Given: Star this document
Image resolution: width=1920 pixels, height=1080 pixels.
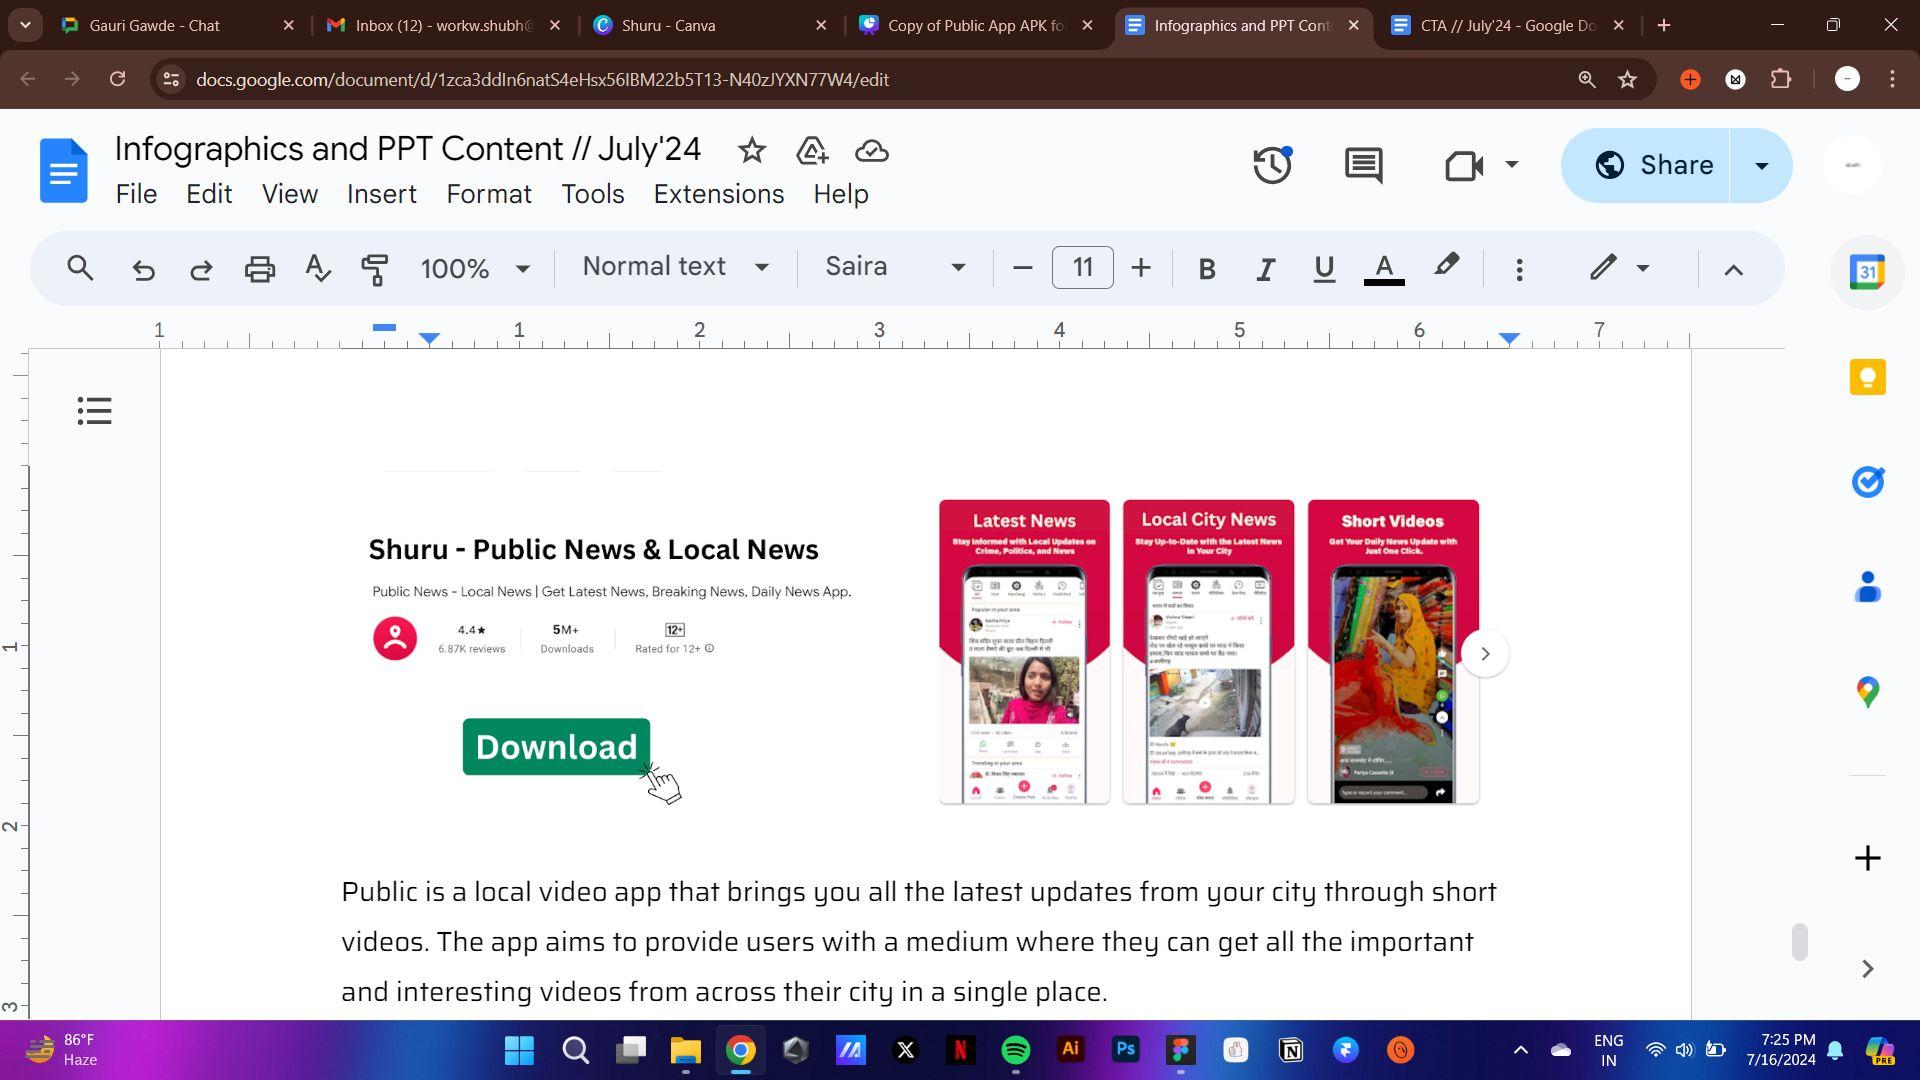Looking at the screenshot, I should pos(752,151).
